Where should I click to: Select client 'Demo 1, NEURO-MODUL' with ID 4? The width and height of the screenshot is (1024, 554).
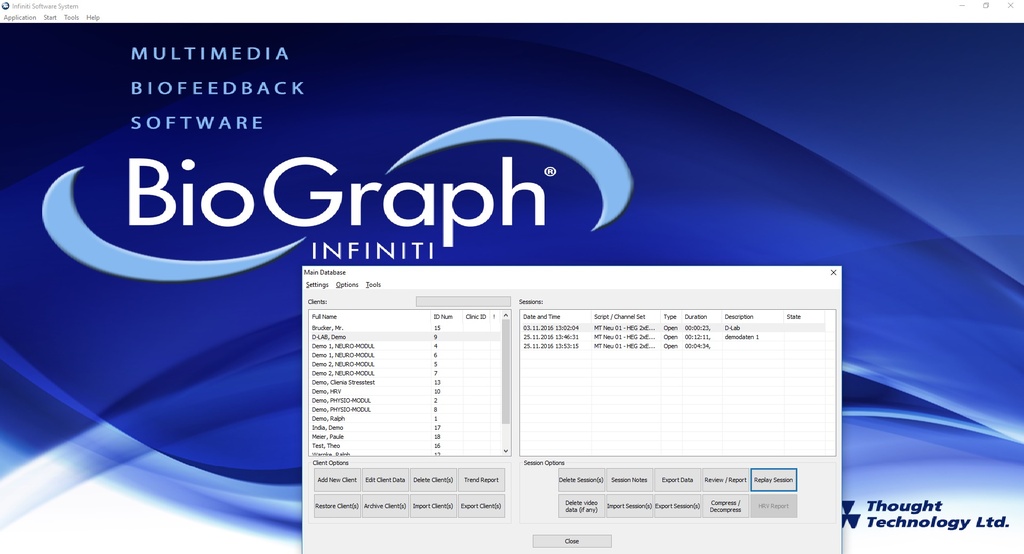[405, 346]
